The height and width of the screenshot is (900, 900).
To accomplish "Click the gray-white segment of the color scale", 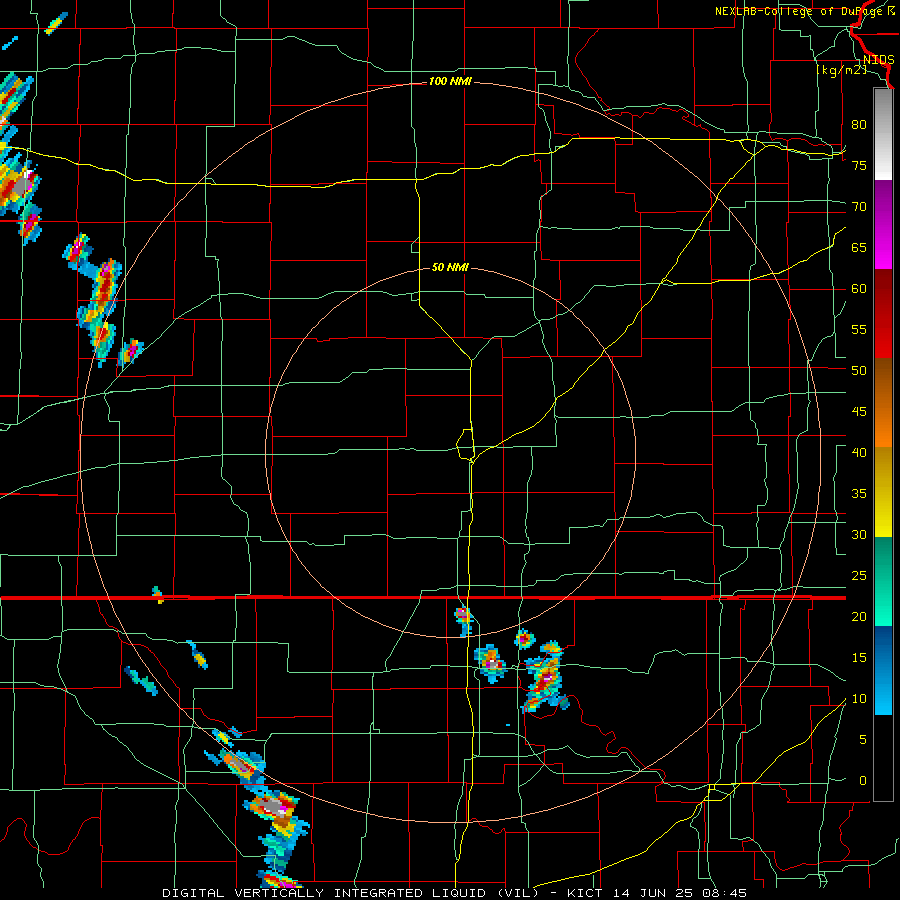I will pos(883,134).
